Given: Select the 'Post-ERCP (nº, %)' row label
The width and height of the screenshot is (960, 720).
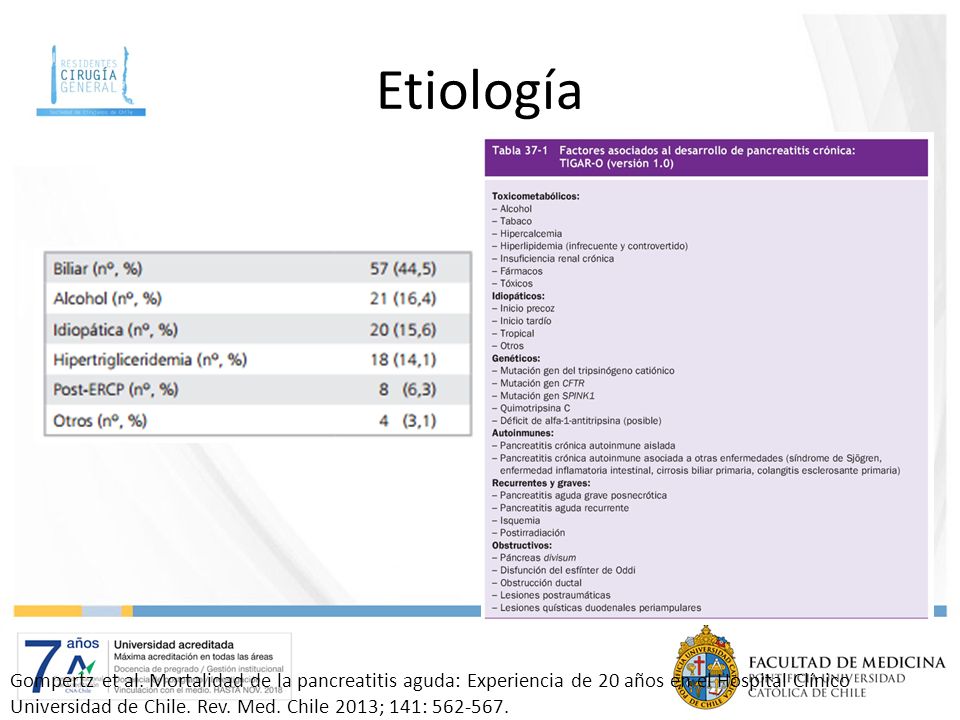Looking at the screenshot, I should pyautogui.click(x=116, y=390).
